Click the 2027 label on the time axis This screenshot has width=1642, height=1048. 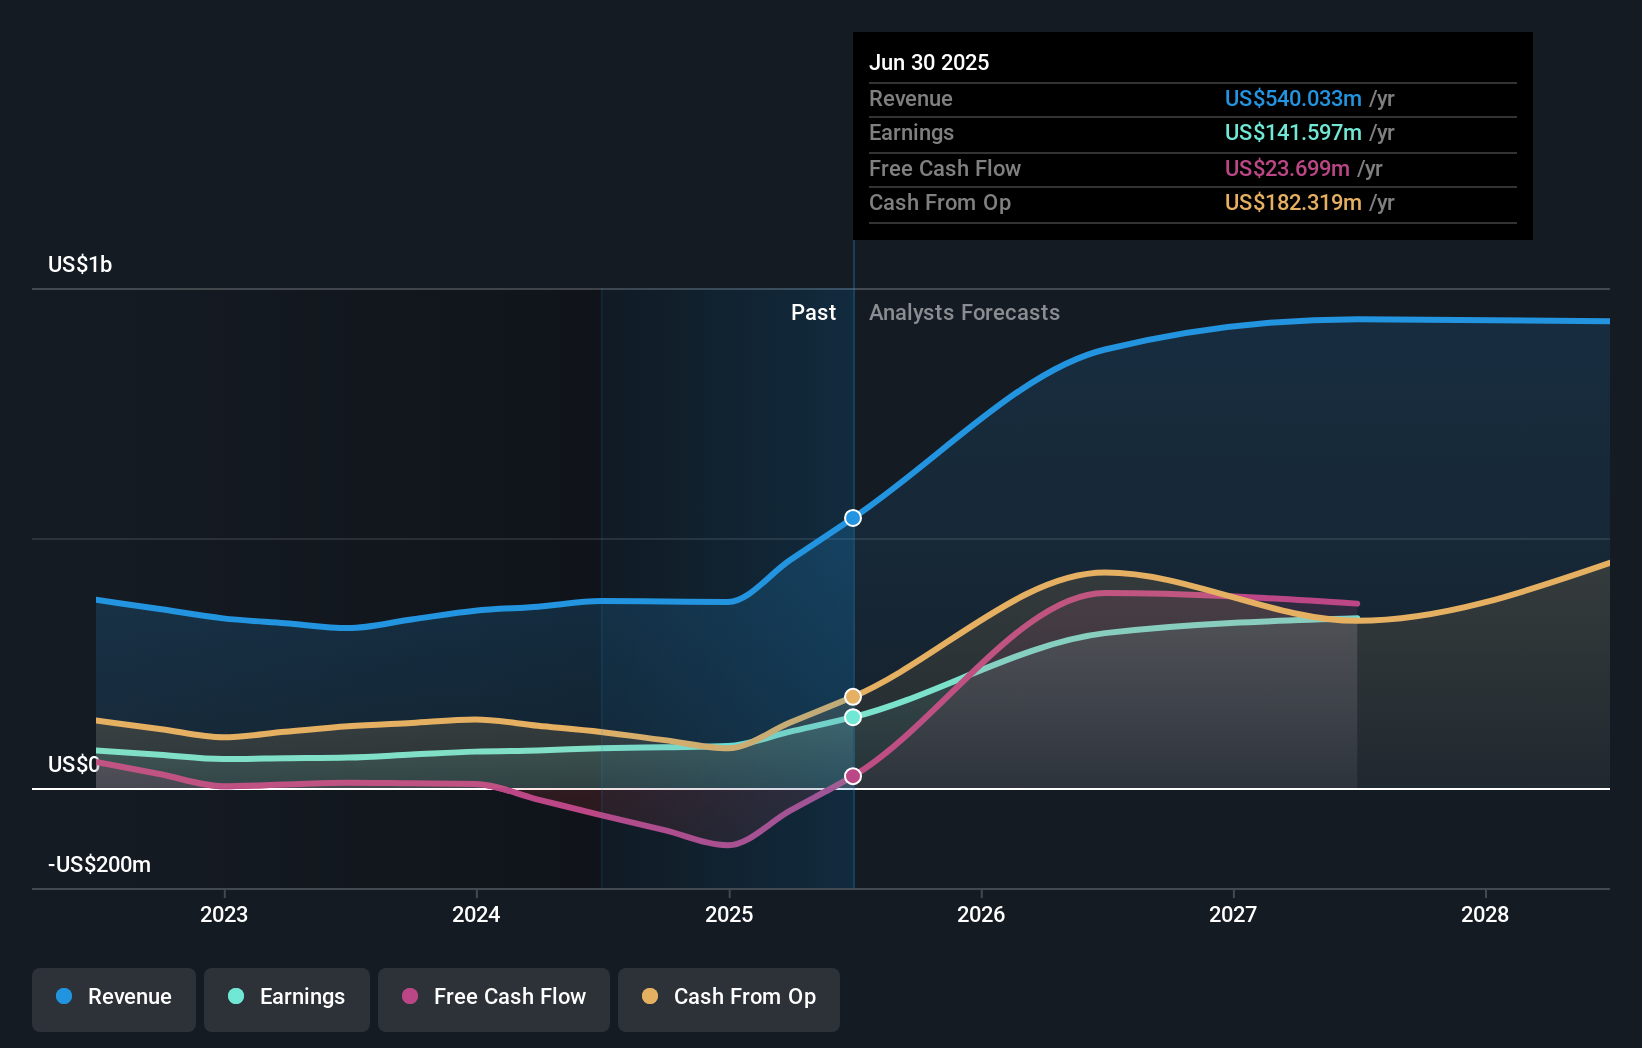pyautogui.click(x=1234, y=914)
